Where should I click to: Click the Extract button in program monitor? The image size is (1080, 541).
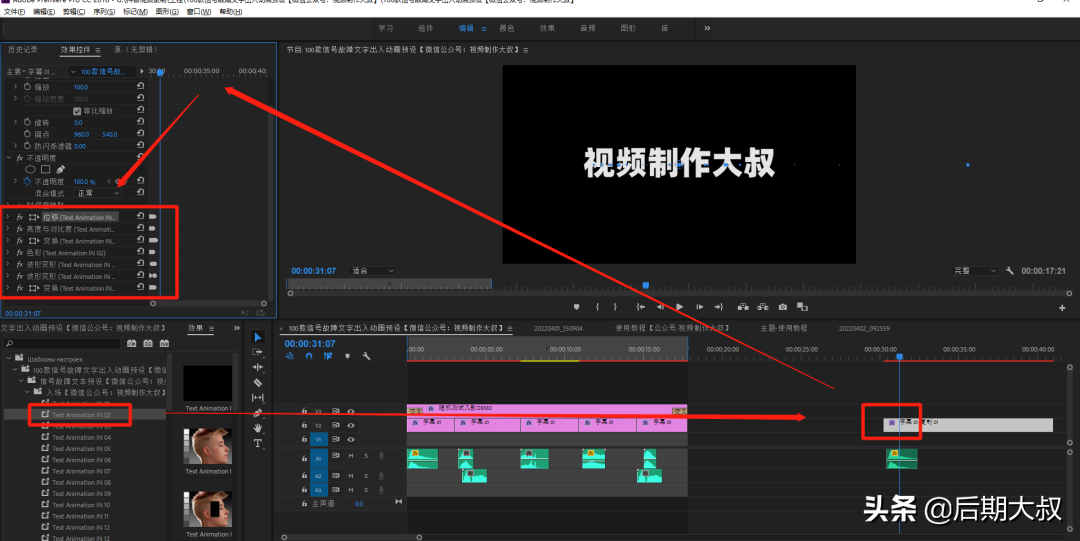point(762,307)
